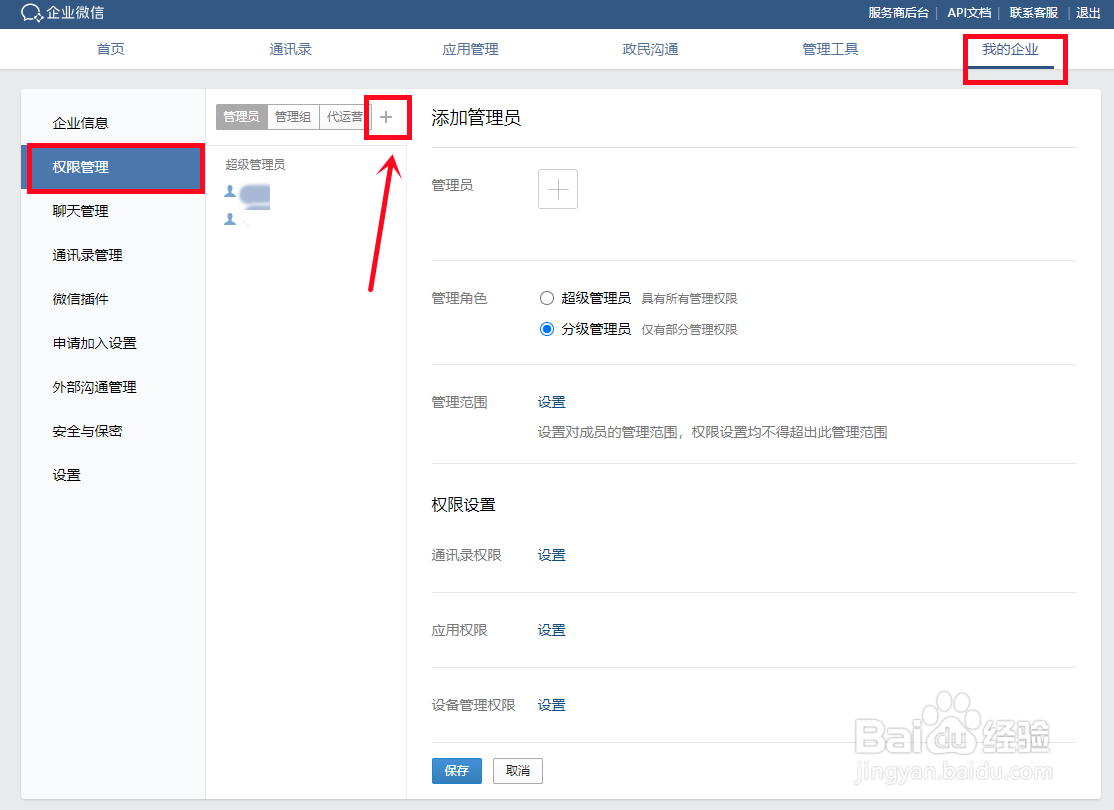This screenshot has width=1114, height=810.
Task: Open the 应用管理 menu item
Action: [x=470, y=48]
